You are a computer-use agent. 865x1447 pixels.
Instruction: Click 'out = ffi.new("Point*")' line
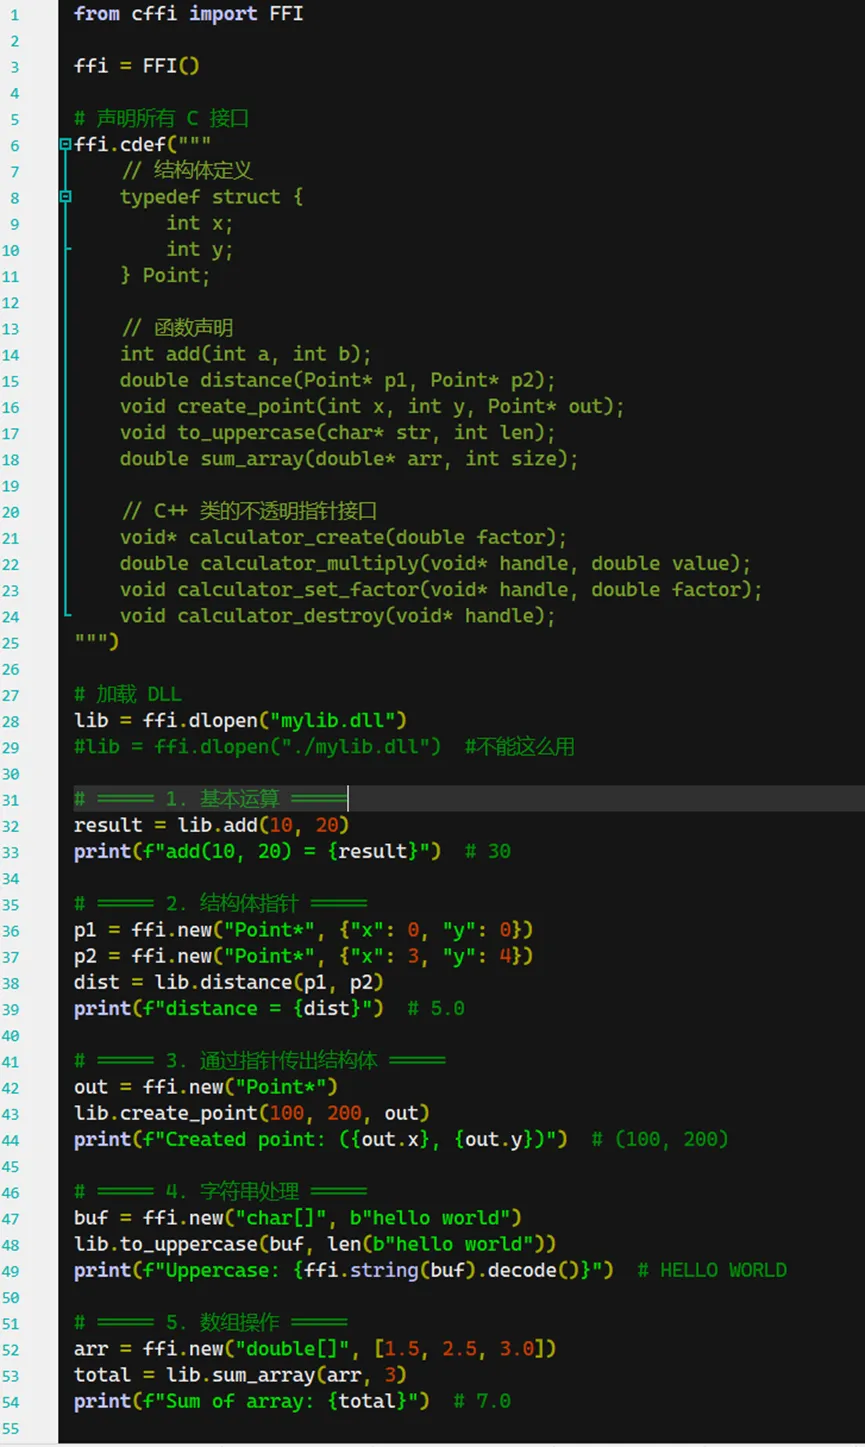[206, 1086]
